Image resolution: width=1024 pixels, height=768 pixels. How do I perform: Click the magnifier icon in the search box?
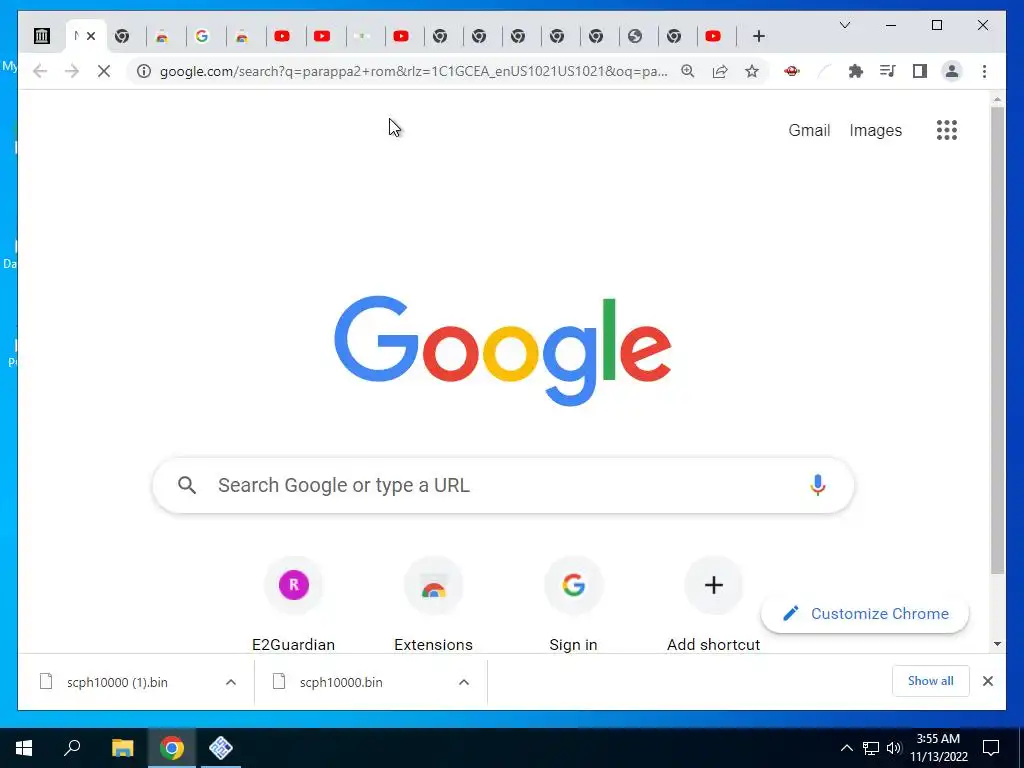(187, 485)
